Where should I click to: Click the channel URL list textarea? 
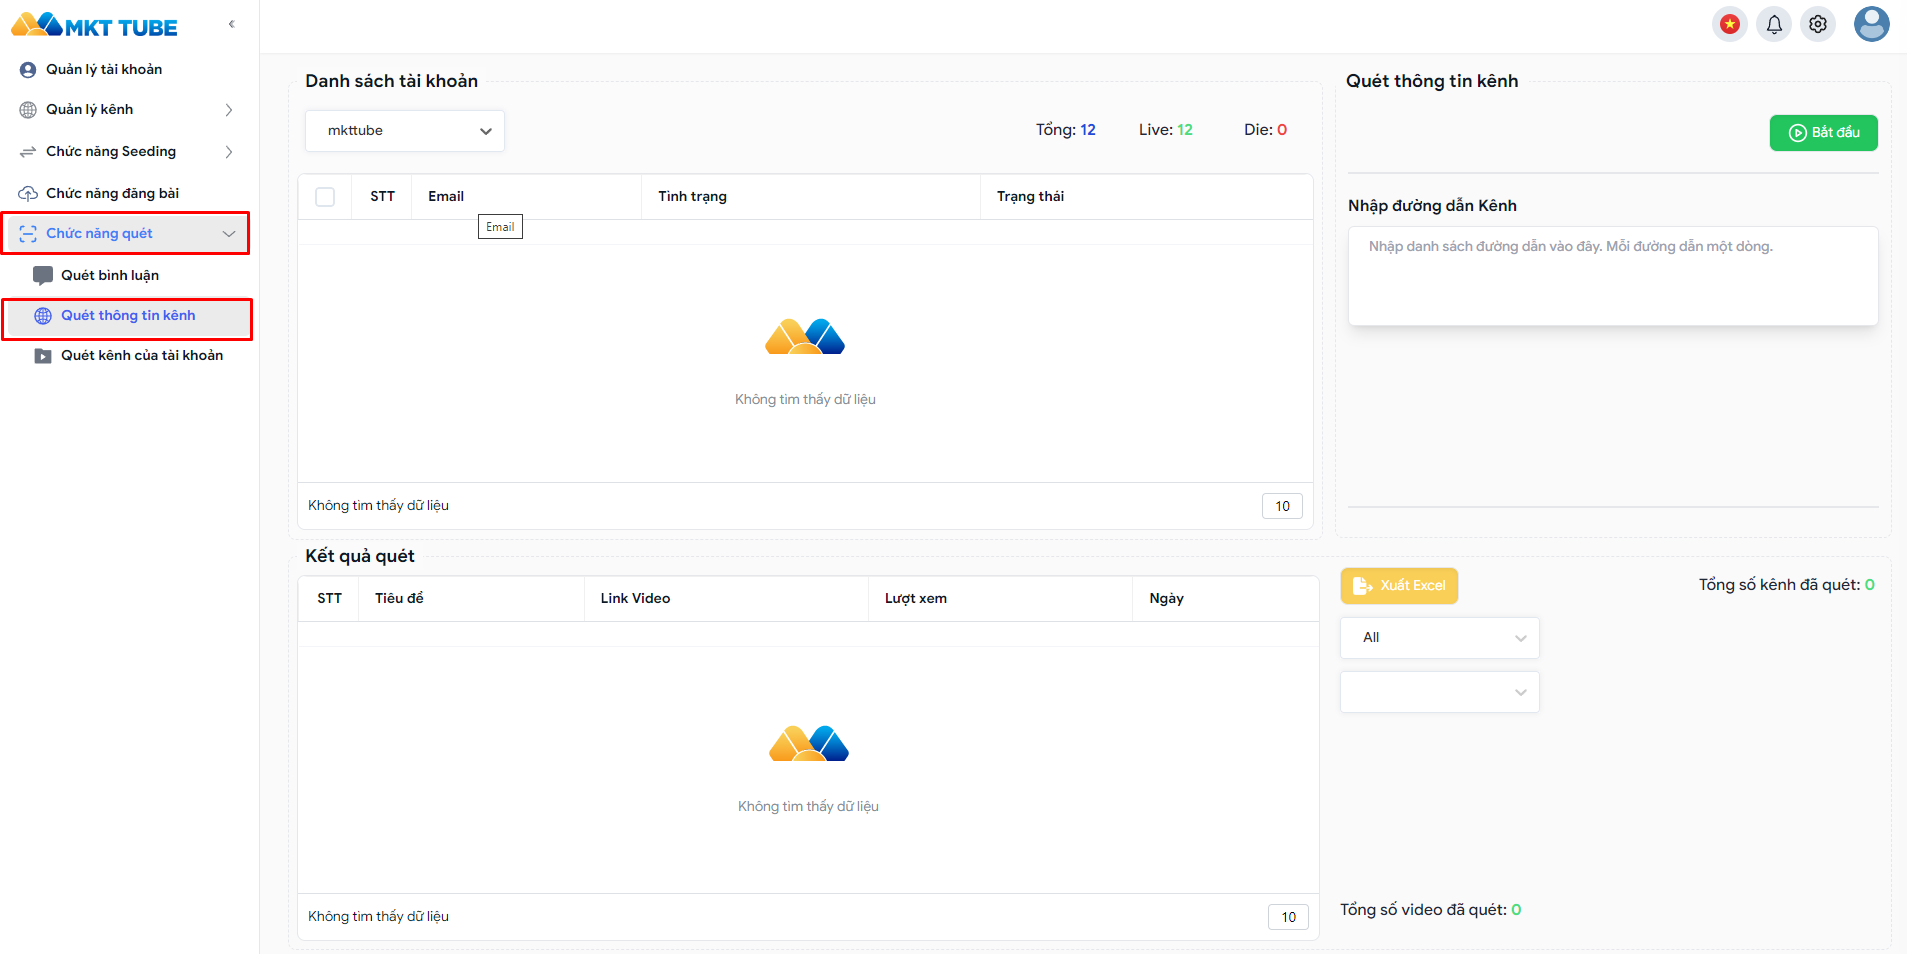tap(1612, 276)
